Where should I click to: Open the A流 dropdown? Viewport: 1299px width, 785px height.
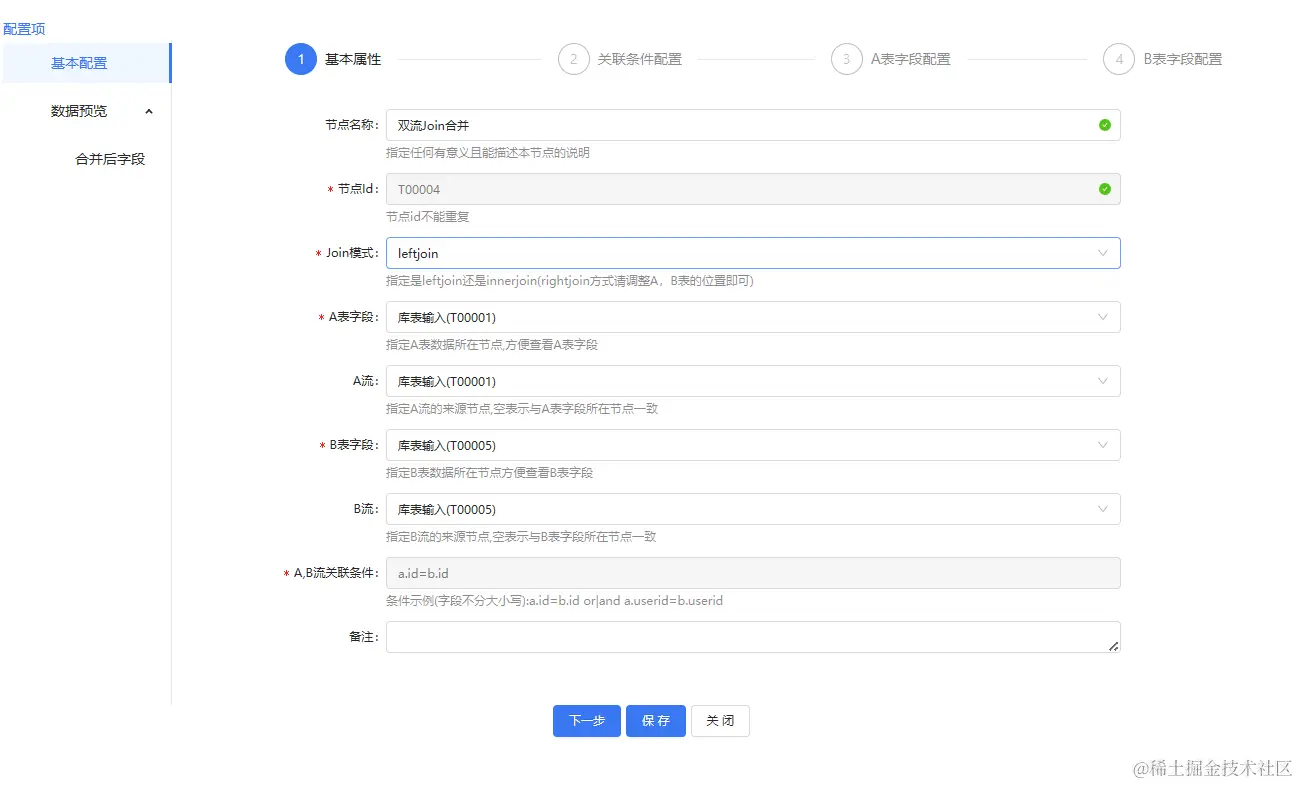click(x=753, y=381)
